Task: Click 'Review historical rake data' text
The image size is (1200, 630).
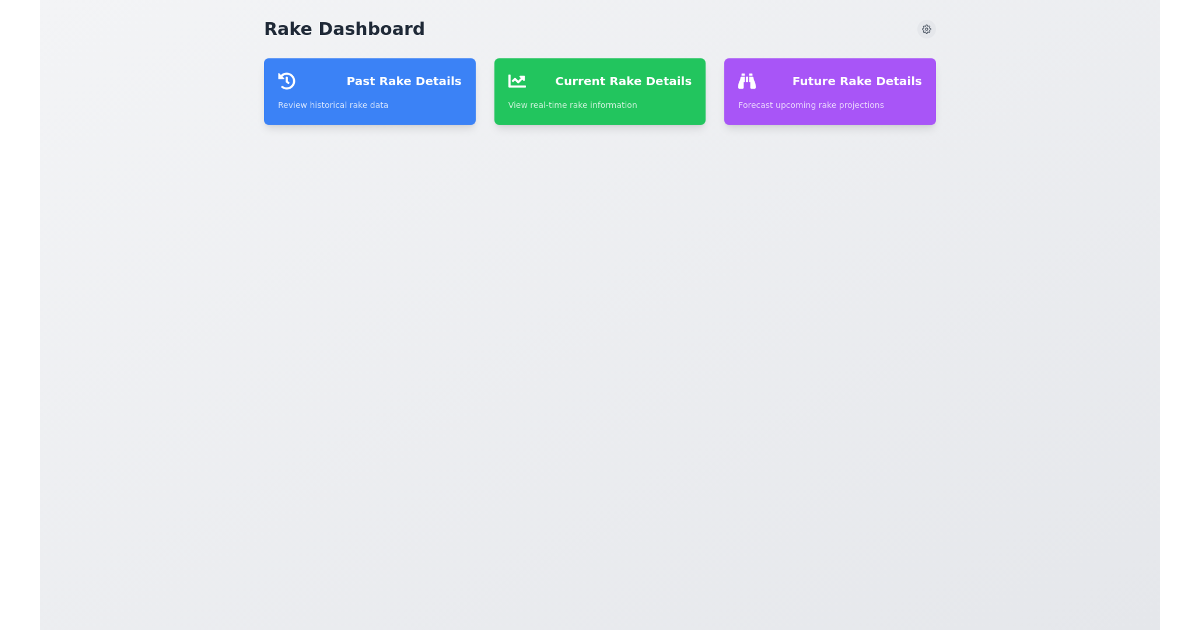Action: point(332,105)
